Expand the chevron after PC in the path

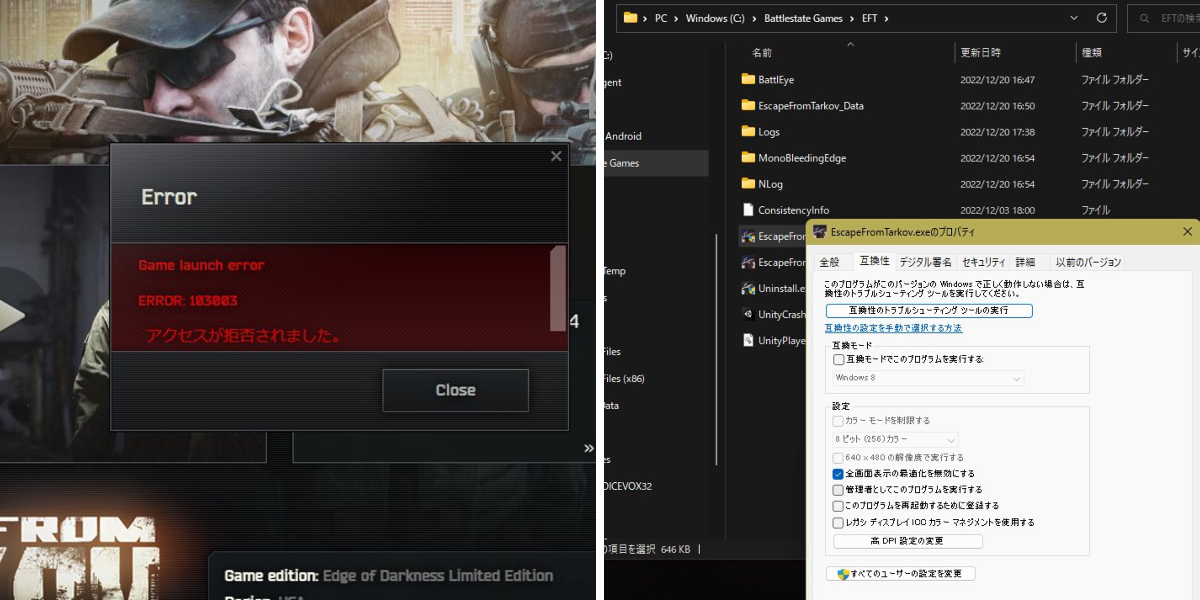click(x=676, y=18)
